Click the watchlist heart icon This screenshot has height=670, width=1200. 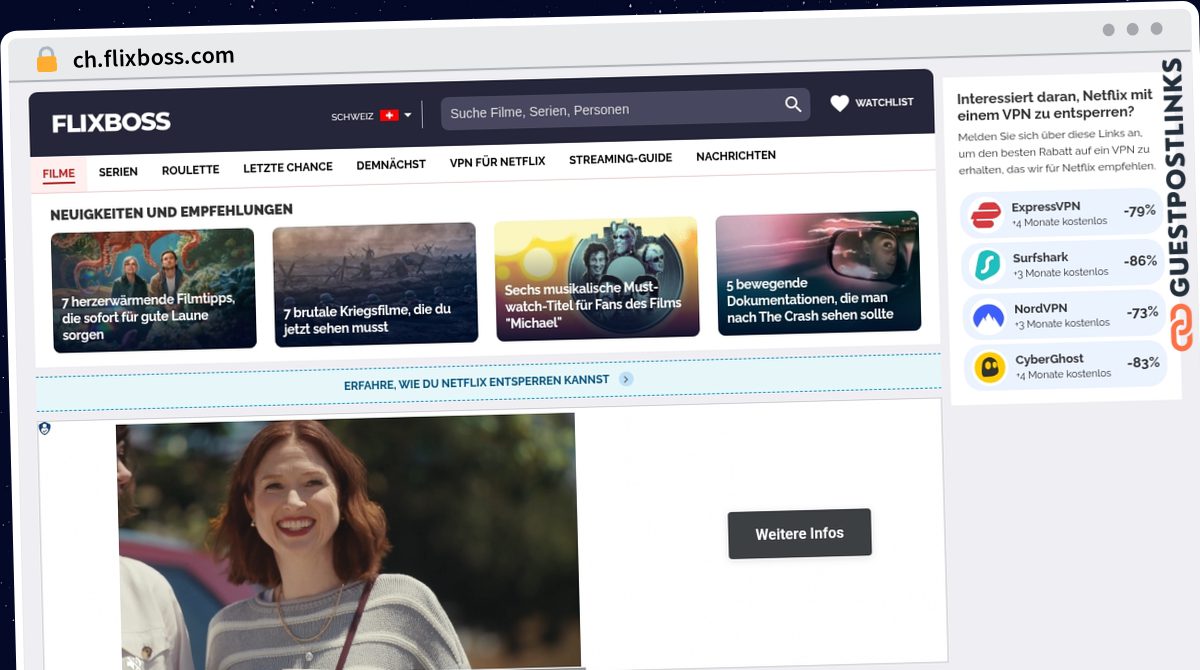[839, 102]
